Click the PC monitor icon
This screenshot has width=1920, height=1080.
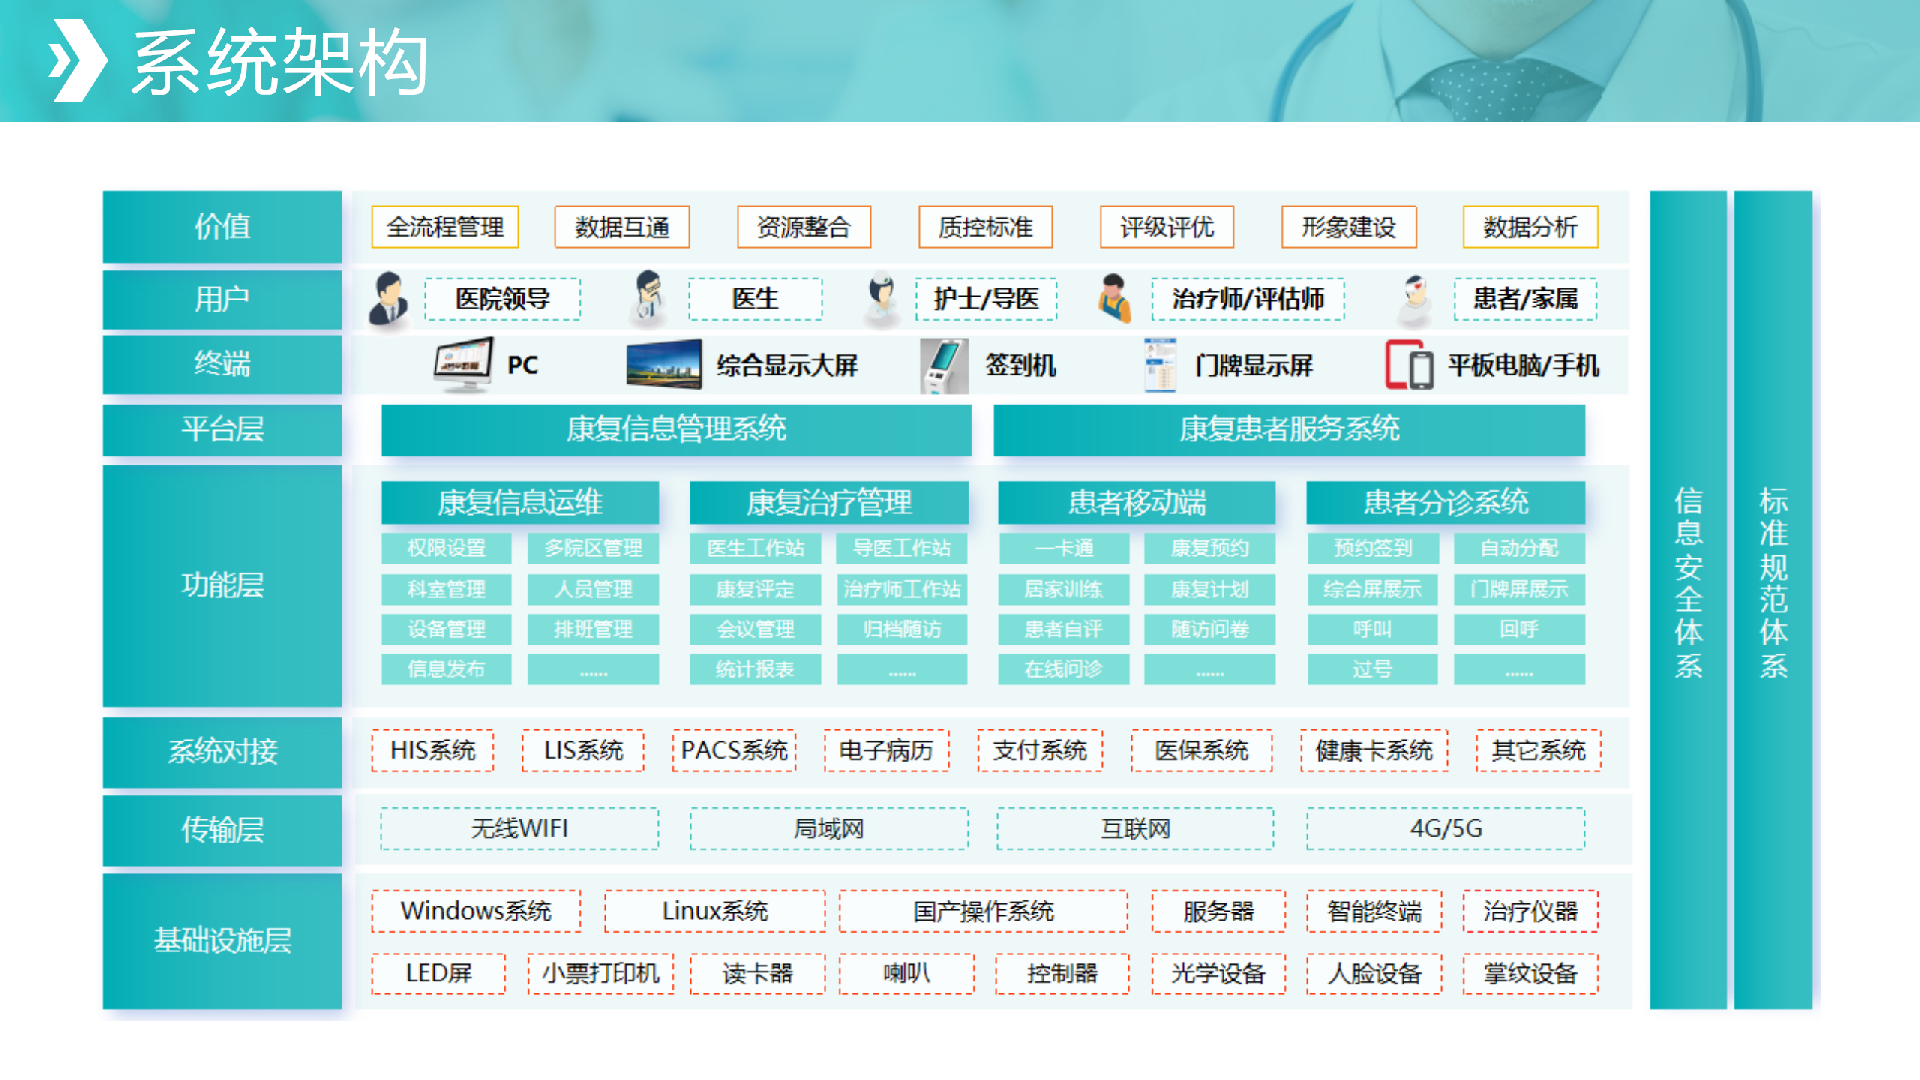click(463, 364)
